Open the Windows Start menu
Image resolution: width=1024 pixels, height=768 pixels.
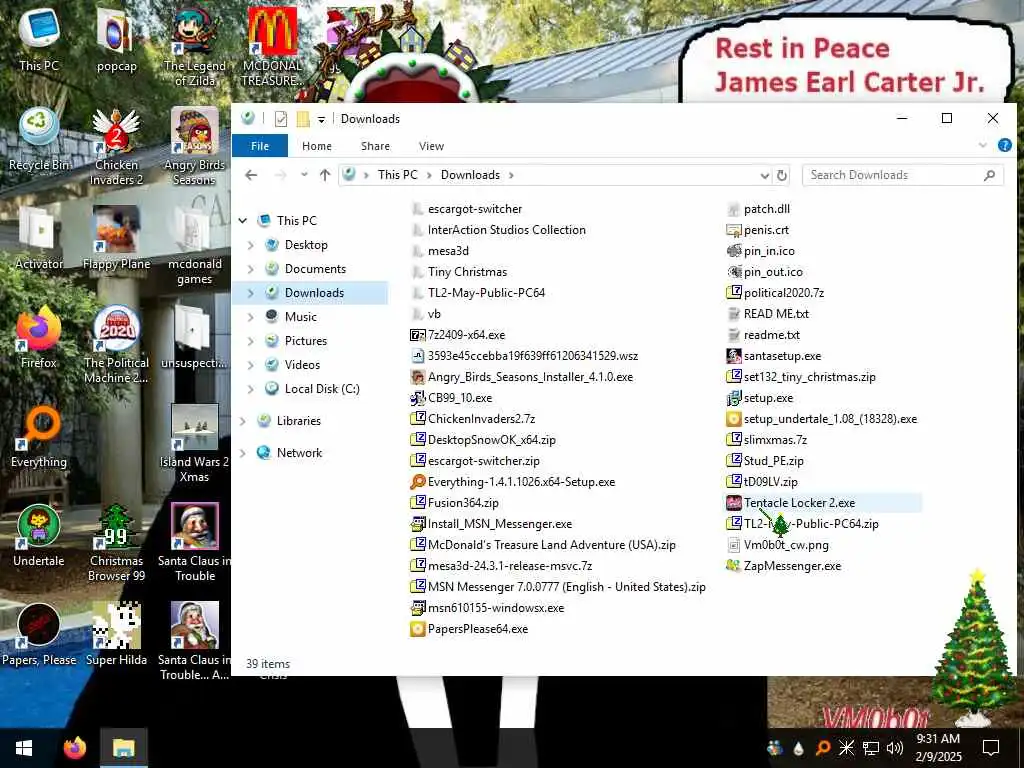click(24, 748)
